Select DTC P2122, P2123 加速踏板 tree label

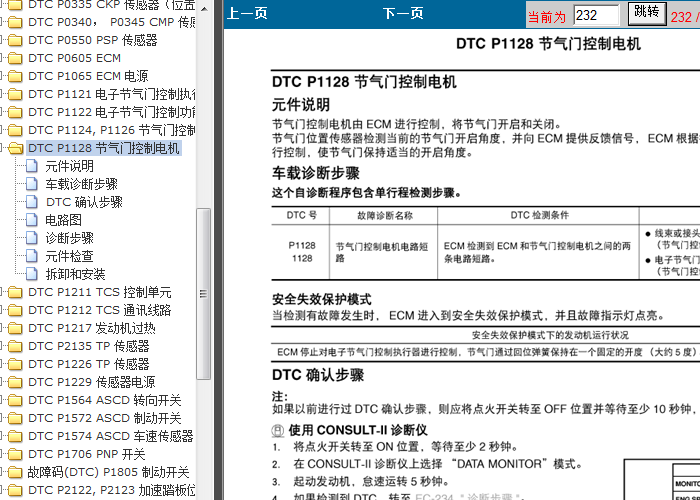coord(112,490)
